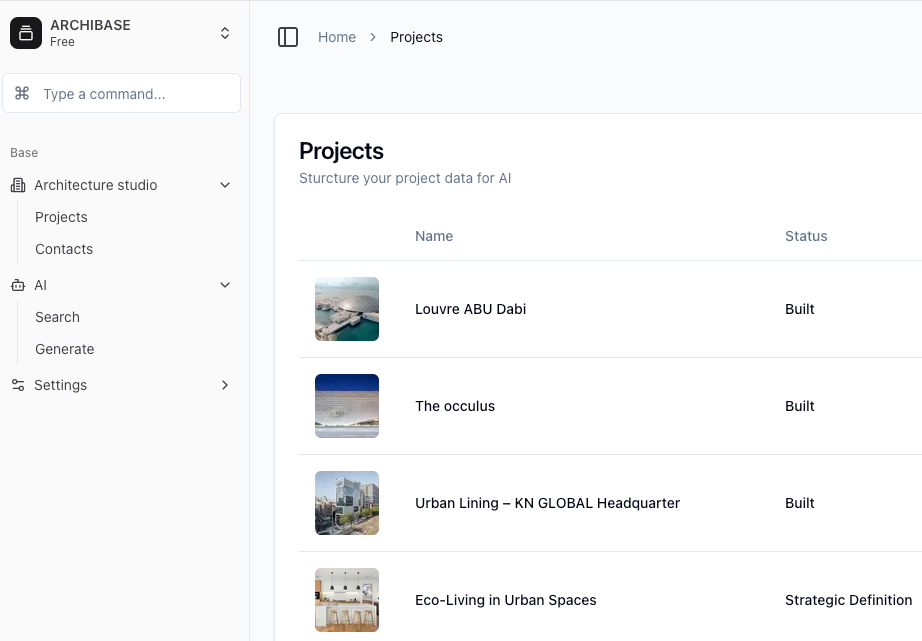Click the AI section icon
The height and width of the screenshot is (641, 922).
point(17,285)
